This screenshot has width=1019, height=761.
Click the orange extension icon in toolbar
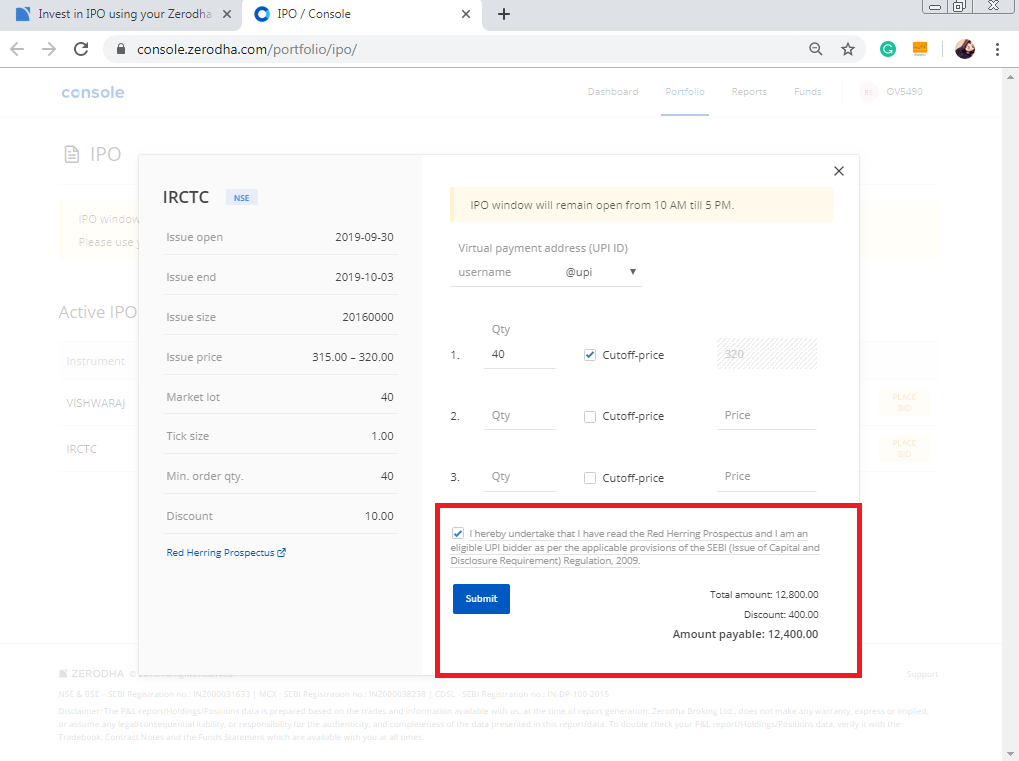(x=920, y=49)
